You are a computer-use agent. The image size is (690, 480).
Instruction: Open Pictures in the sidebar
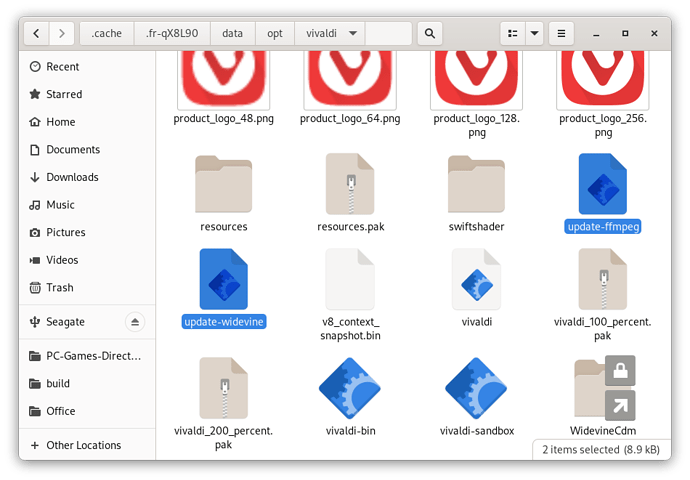(x=87, y=232)
